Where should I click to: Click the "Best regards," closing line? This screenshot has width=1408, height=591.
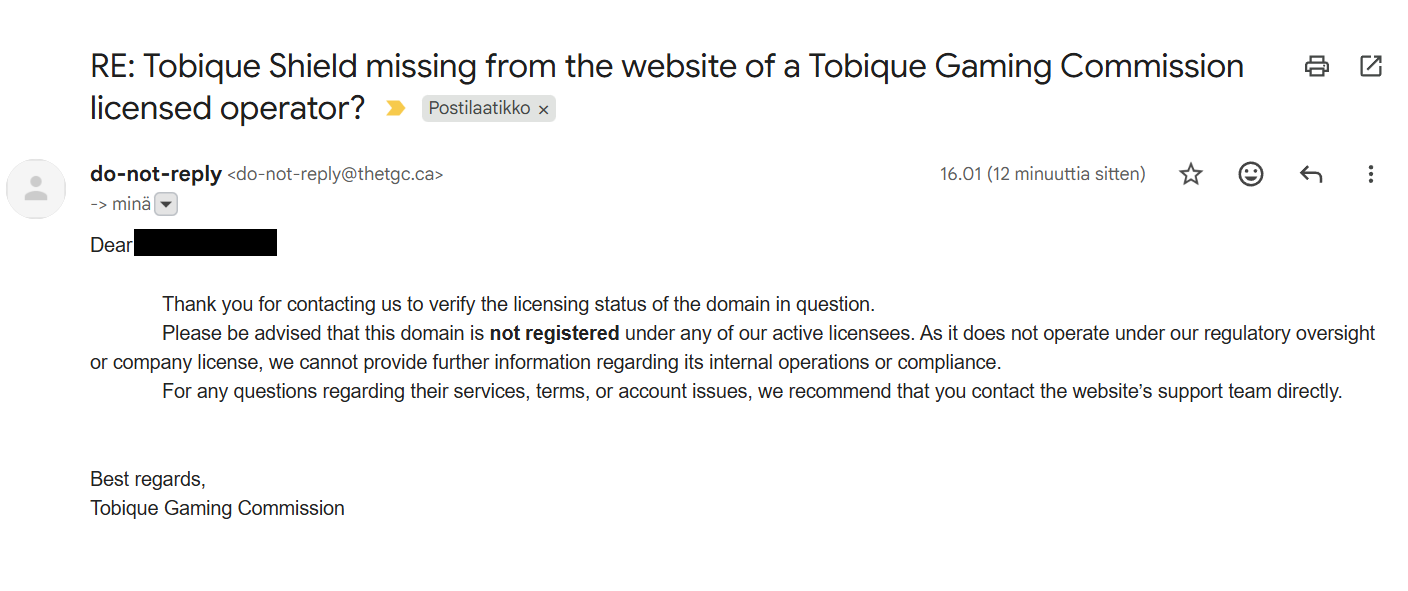tap(148, 479)
